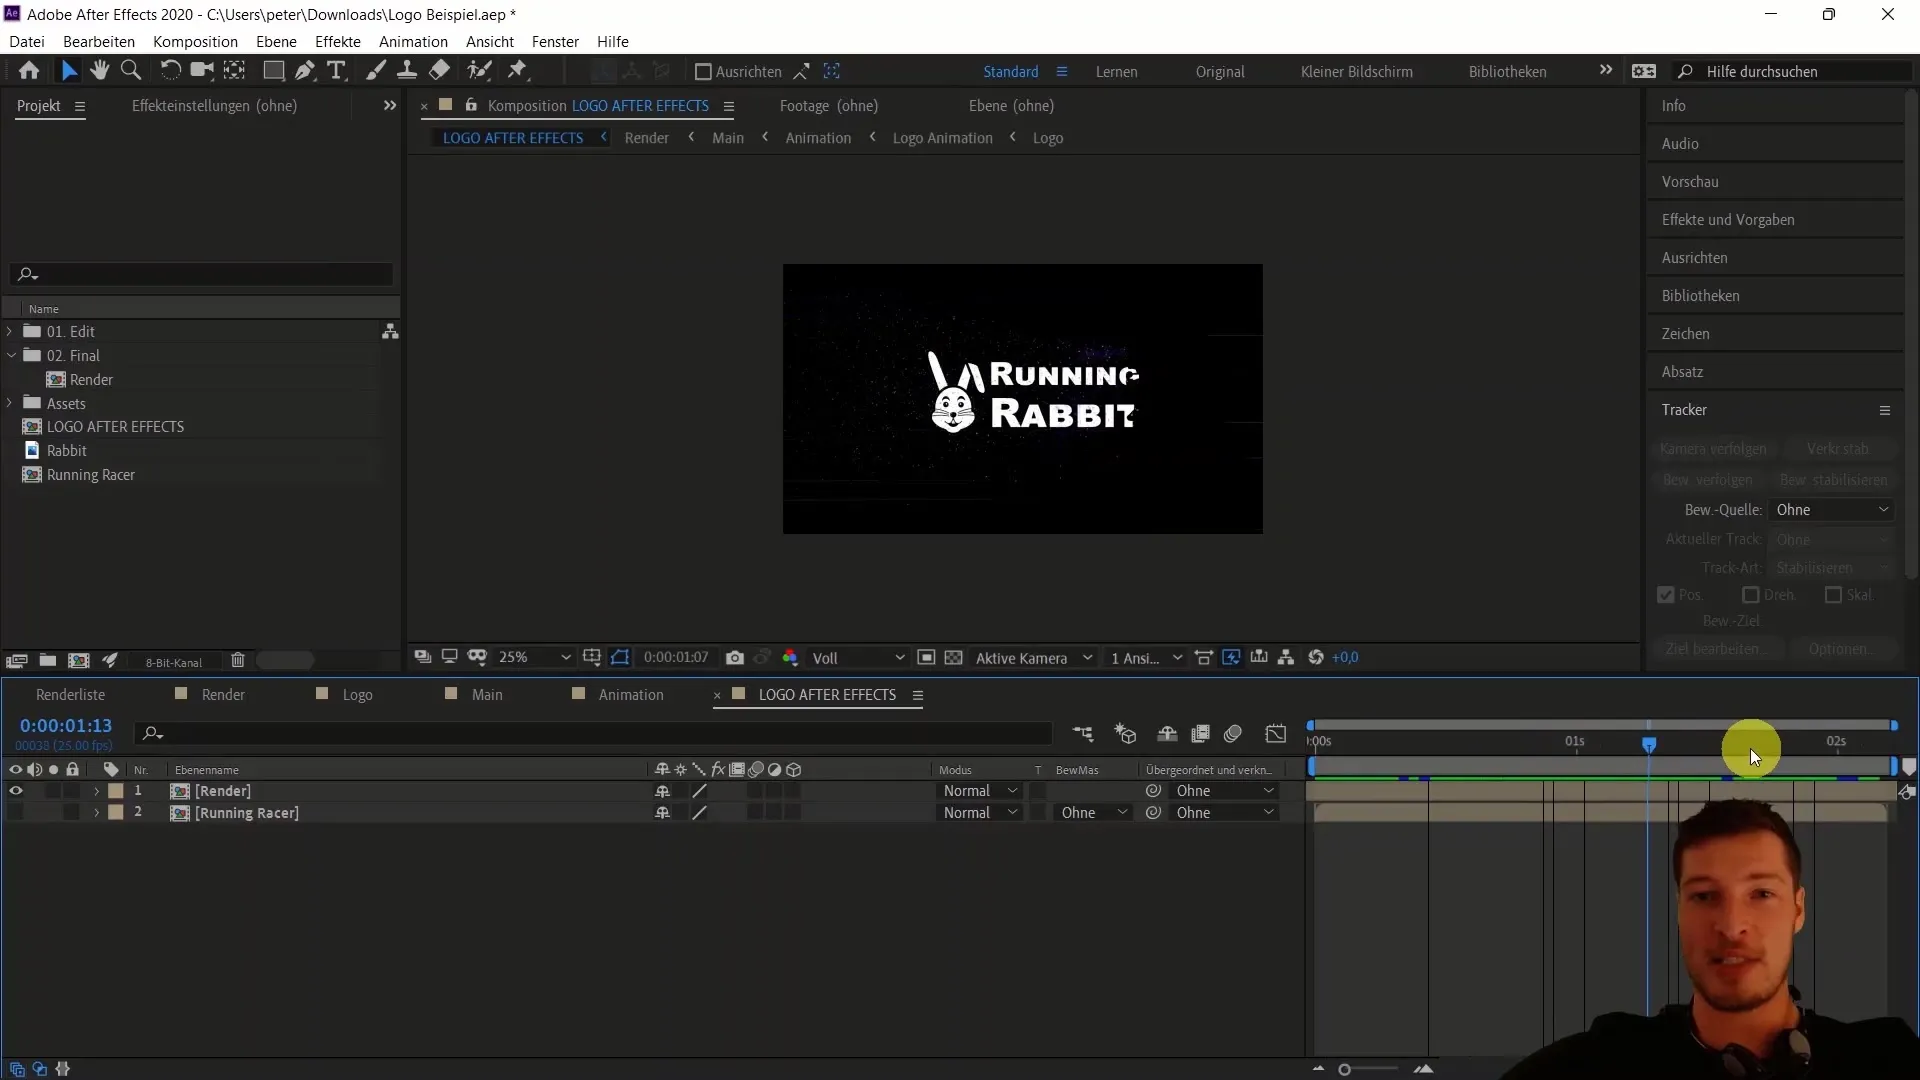Switch to the Logo Animation tab
Screen dimensions: 1920x1080
pos(943,137)
